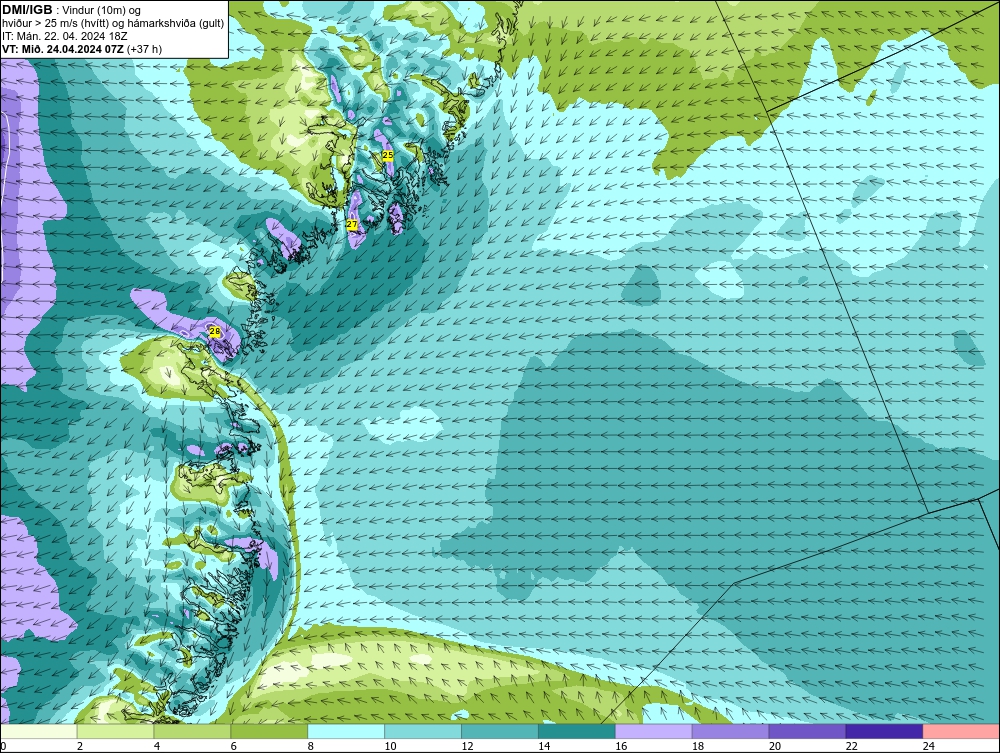
Task: Select the pink above-24 m/s legend swatch
Action: pyautogui.click(x=961, y=731)
